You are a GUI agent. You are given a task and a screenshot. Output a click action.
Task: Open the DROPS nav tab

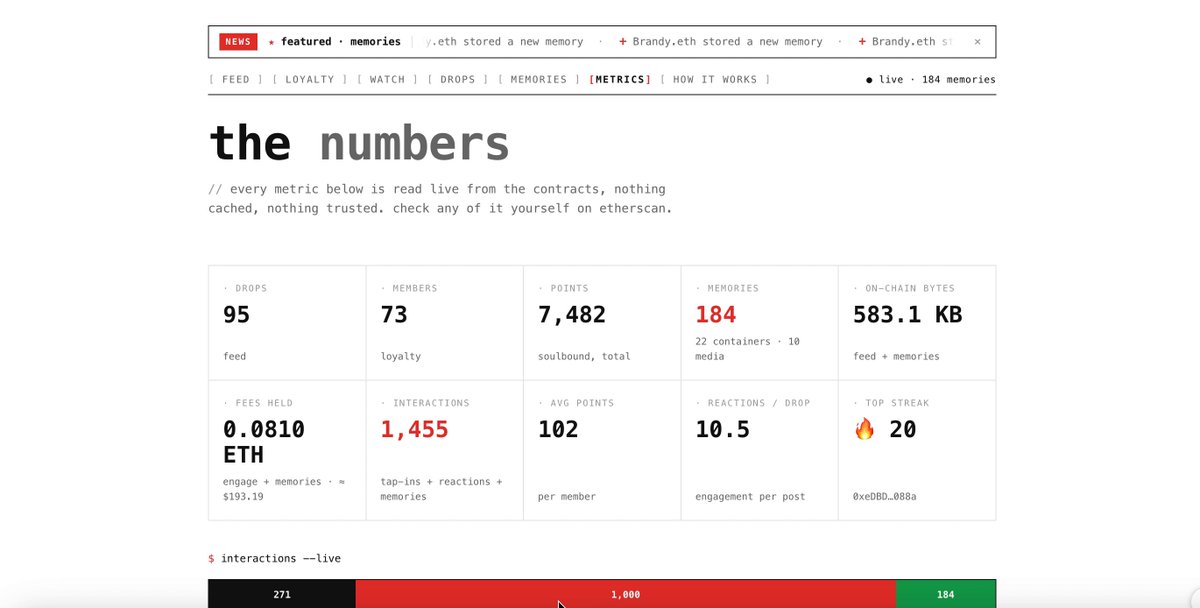pyautogui.click(x=458, y=79)
